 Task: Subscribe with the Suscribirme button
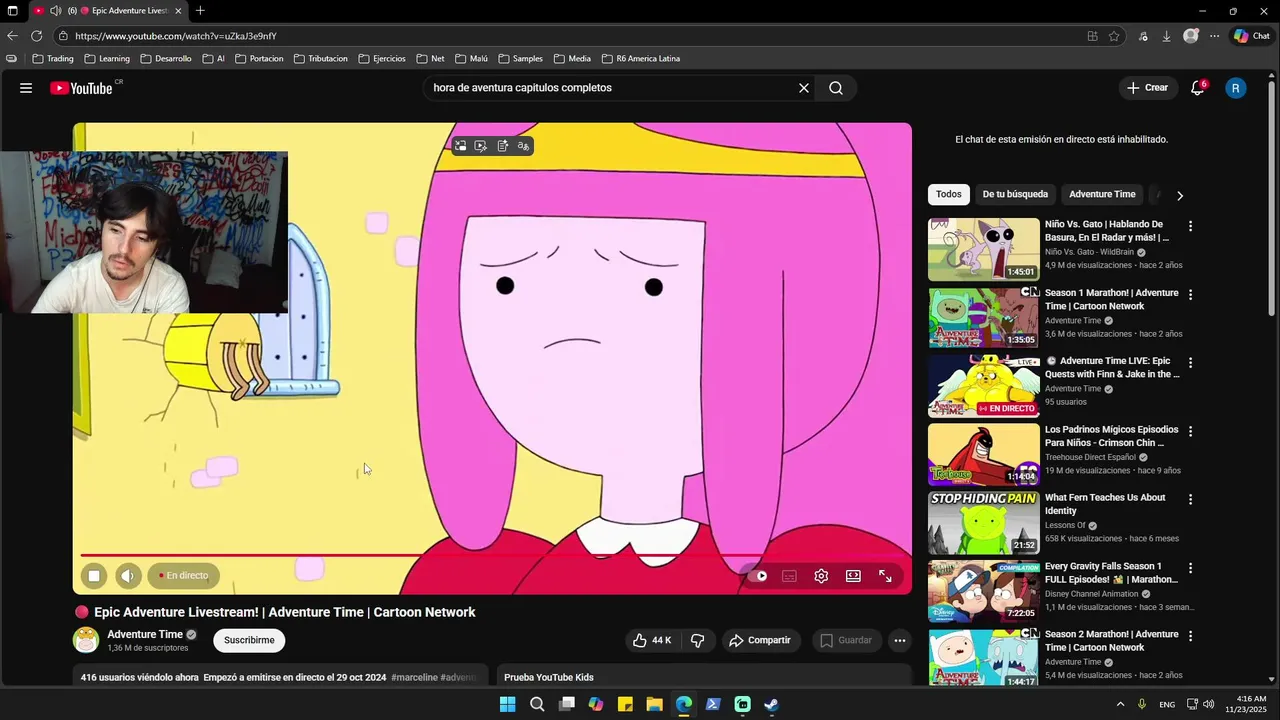tap(249, 640)
